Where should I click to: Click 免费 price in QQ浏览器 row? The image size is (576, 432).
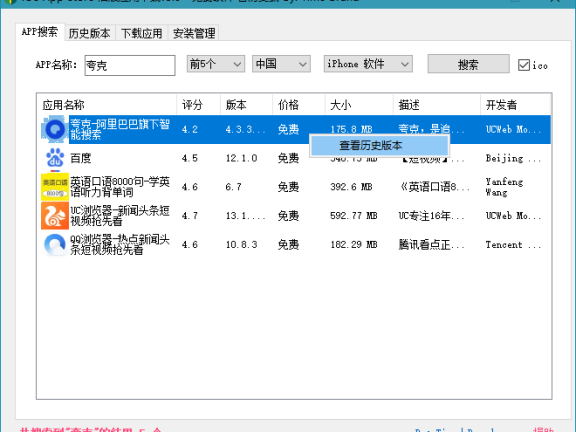click(x=288, y=245)
